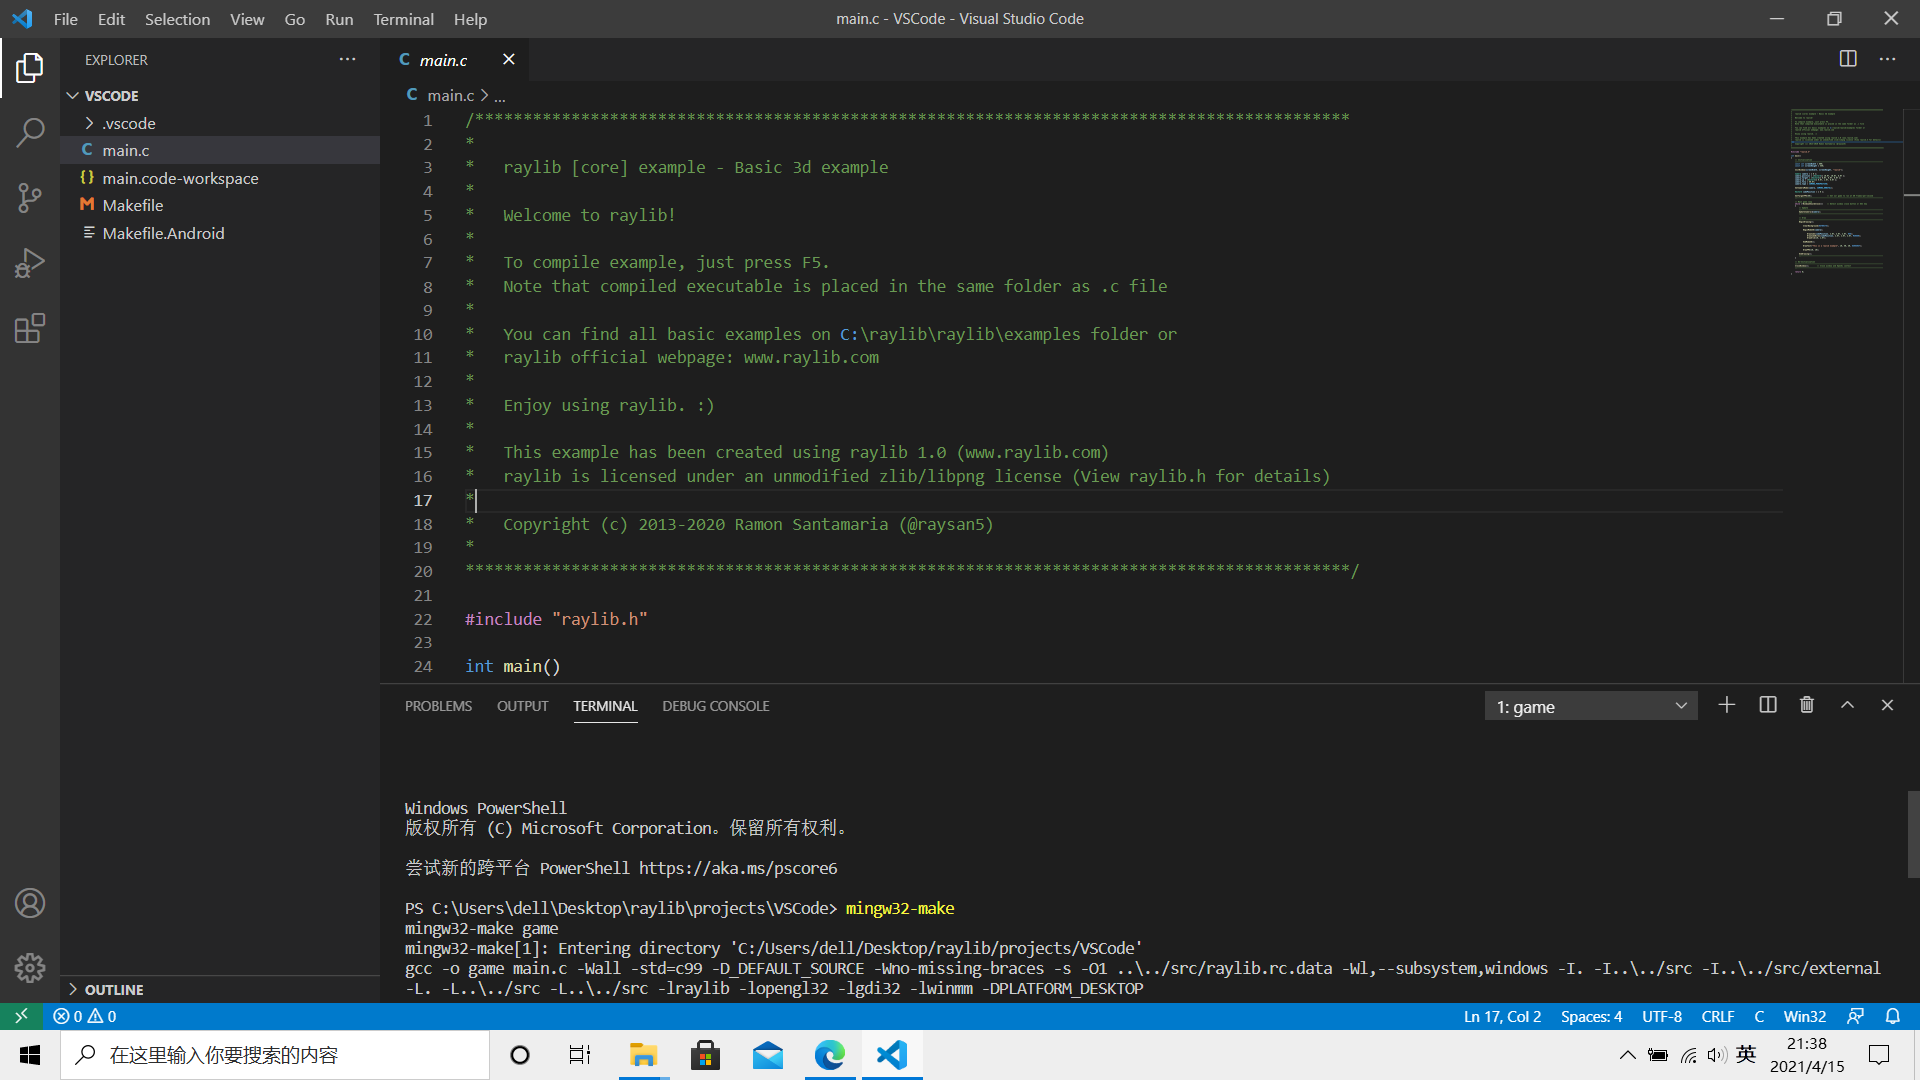This screenshot has width=1920, height=1080.
Task: Open the terminal selector dropdown '1: game'
Action: click(1590, 706)
